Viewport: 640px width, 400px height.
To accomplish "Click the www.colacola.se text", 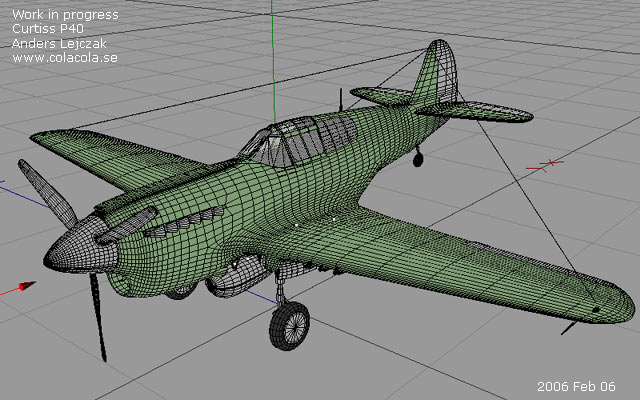I will point(65,58).
